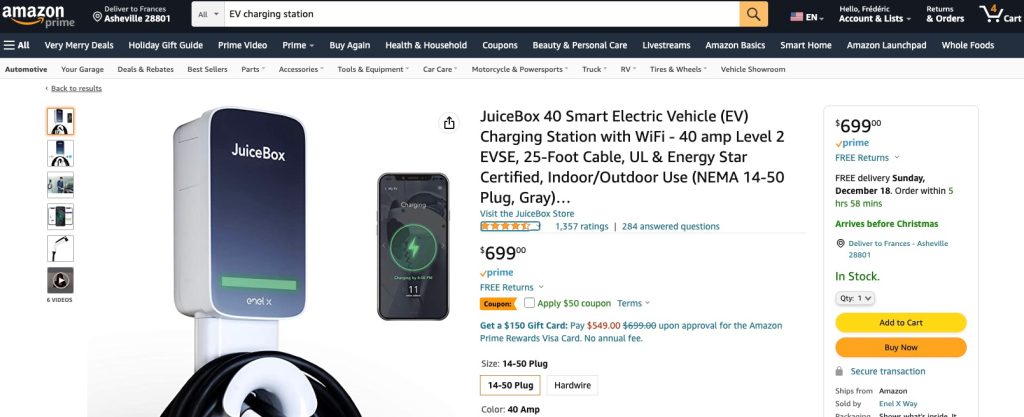Play the 6 Videos thumbnail
The height and width of the screenshot is (417, 1024).
(x=60, y=280)
